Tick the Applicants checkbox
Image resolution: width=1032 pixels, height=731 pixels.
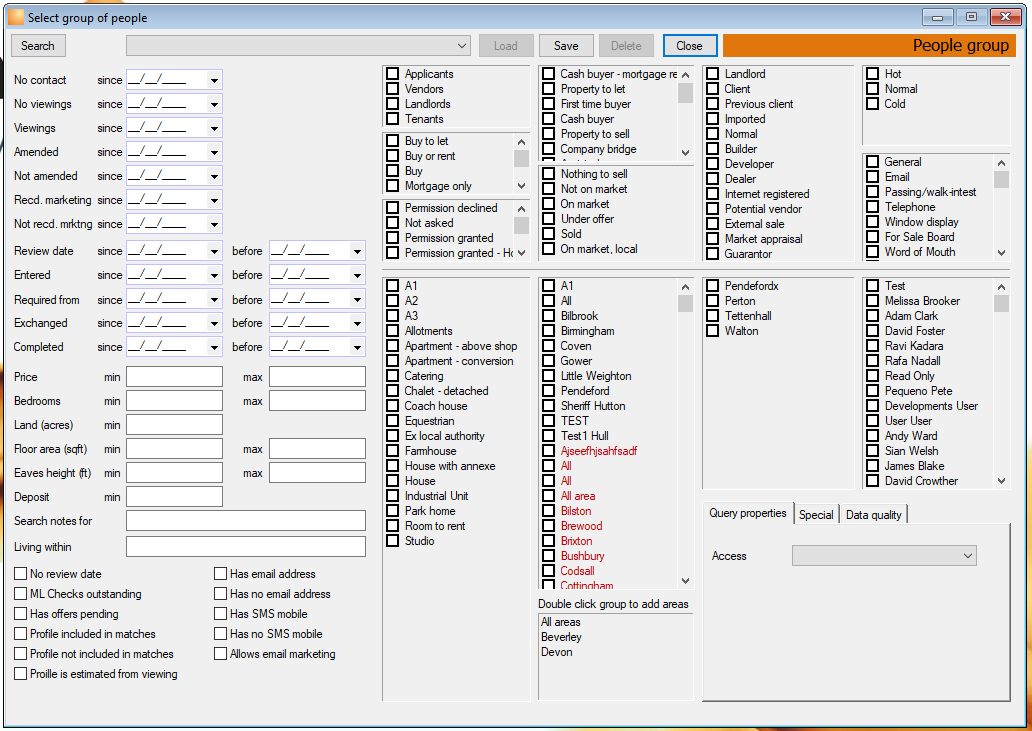(x=393, y=74)
